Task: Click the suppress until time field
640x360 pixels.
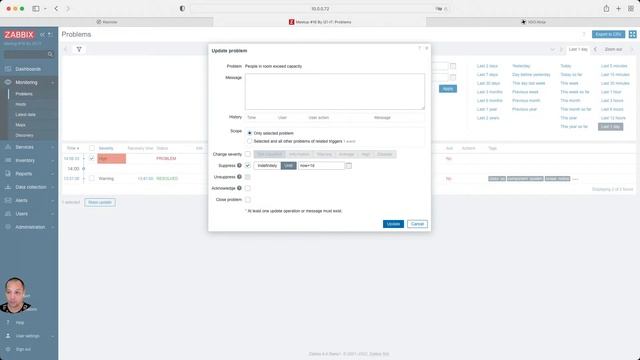Action: (x=321, y=166)
